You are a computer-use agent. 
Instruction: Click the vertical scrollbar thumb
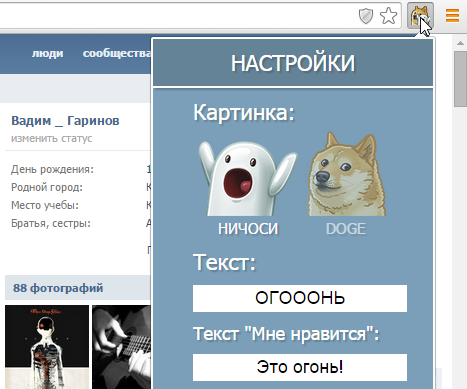[x=461, y=79]
